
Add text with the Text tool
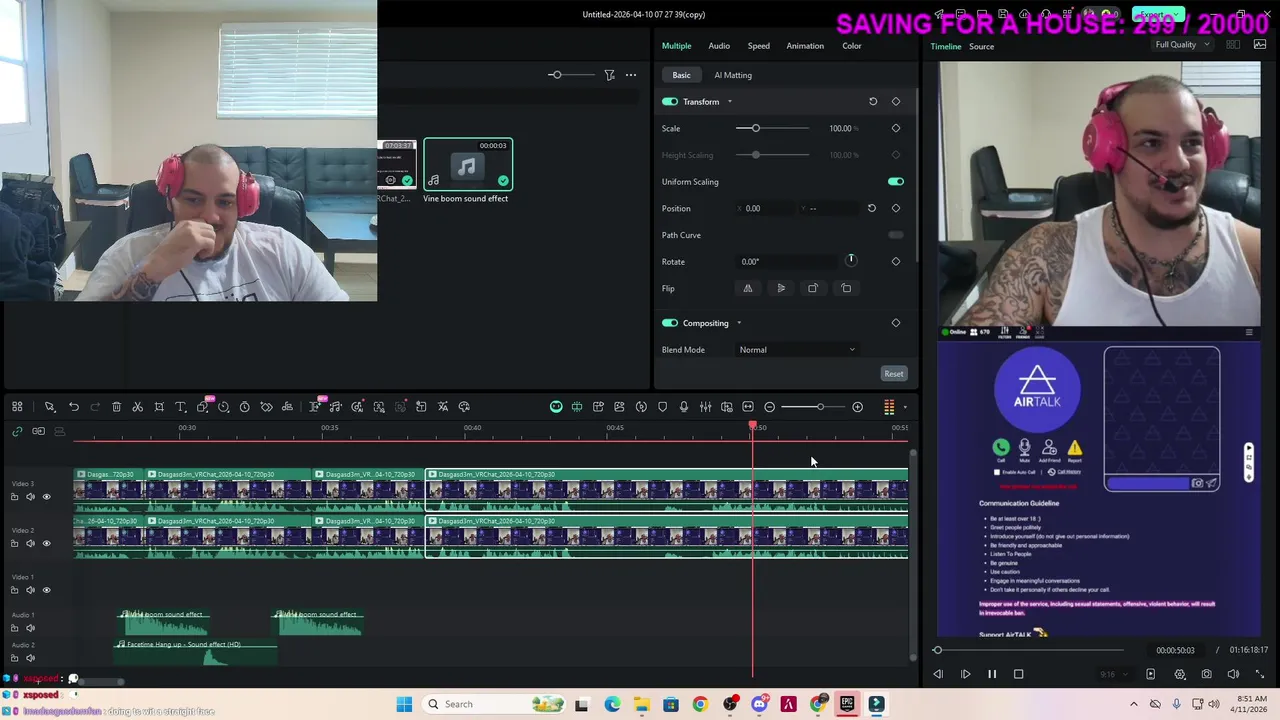tap(181, 407)
